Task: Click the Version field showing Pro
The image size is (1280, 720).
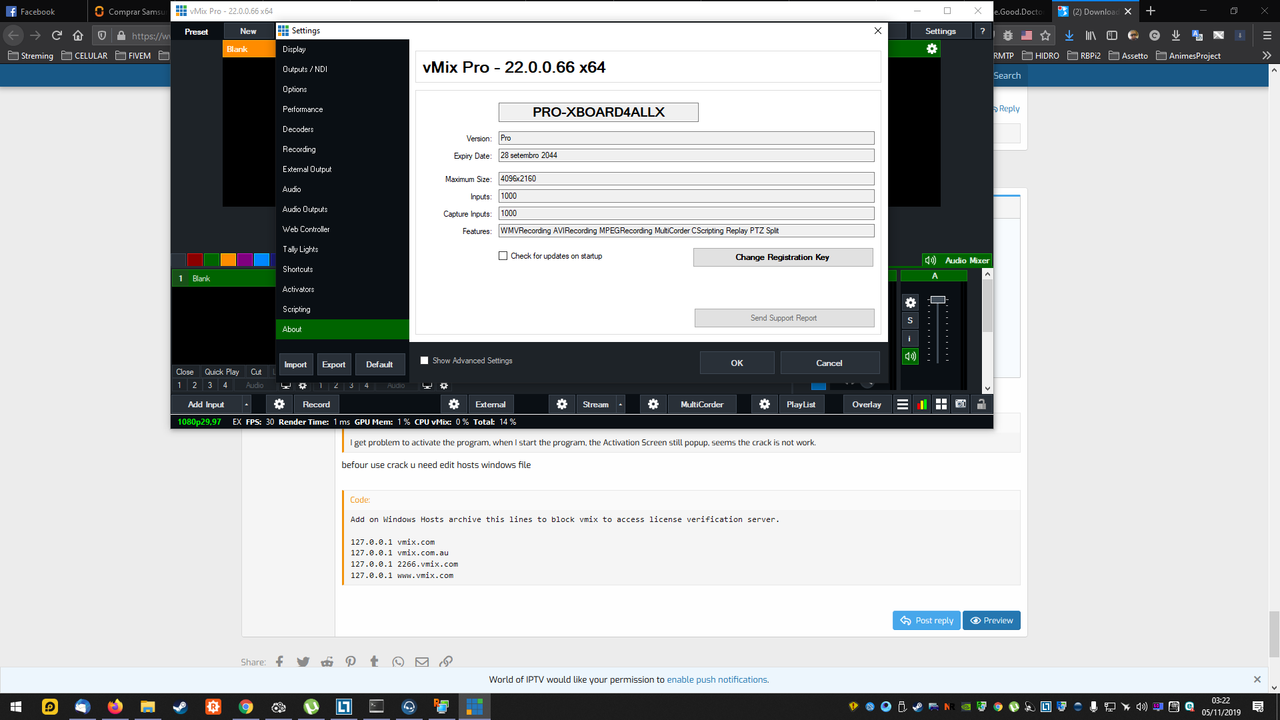Action: click(x=687, y=138)
